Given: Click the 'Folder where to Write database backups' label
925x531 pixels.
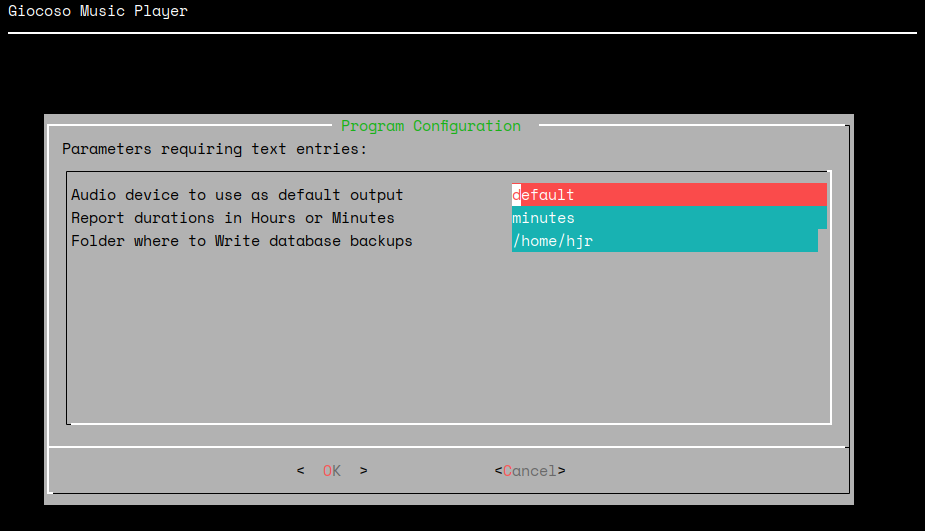Looking at the screenshot, I should [241, 241].
